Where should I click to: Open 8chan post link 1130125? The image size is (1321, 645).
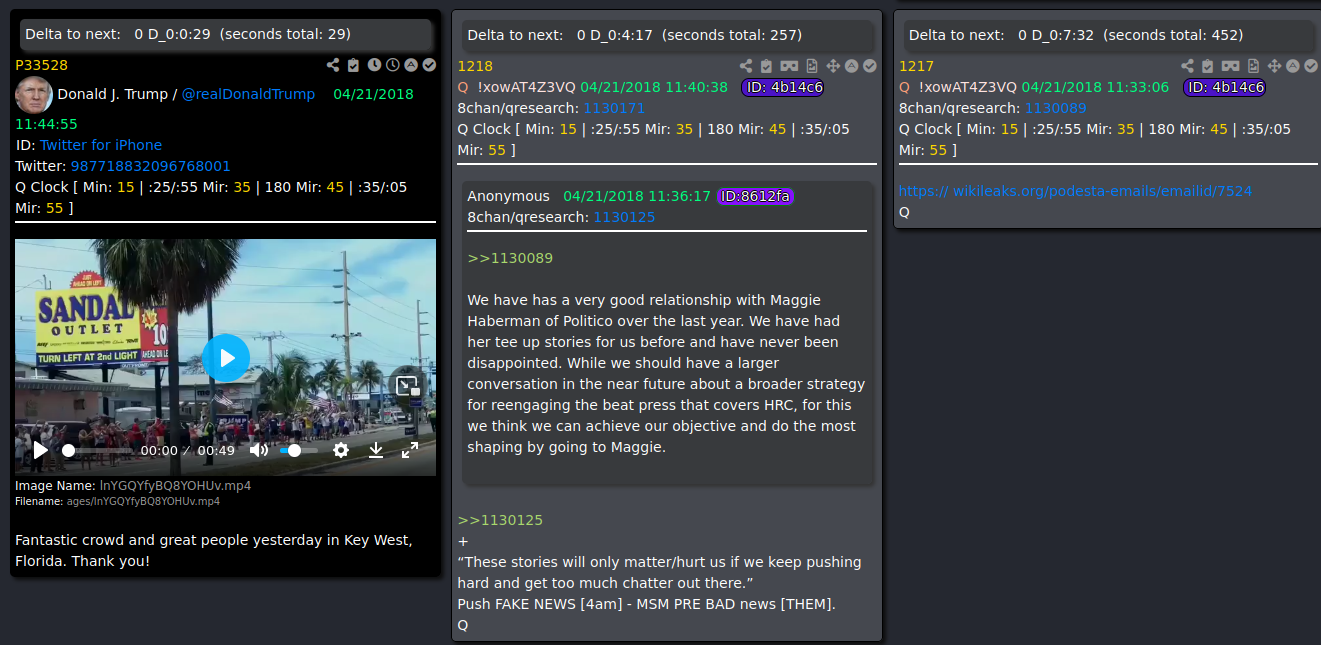pos(624,217)
